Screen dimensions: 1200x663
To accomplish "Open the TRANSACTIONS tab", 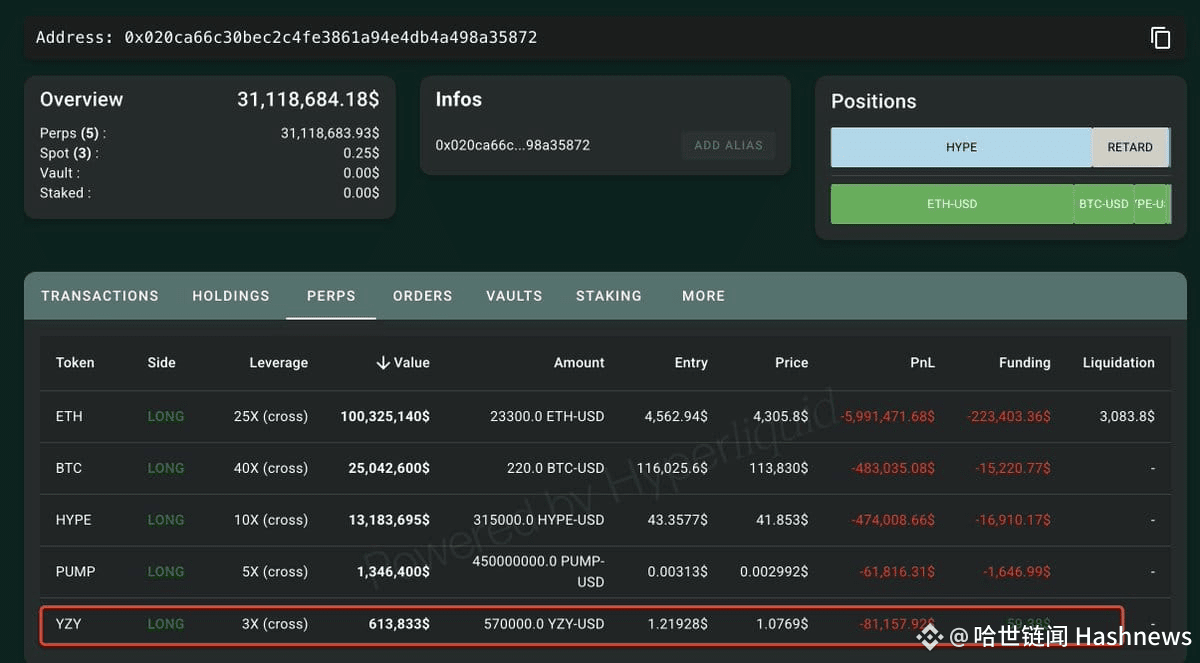I will pyautogui.click(x=100, y=296).
